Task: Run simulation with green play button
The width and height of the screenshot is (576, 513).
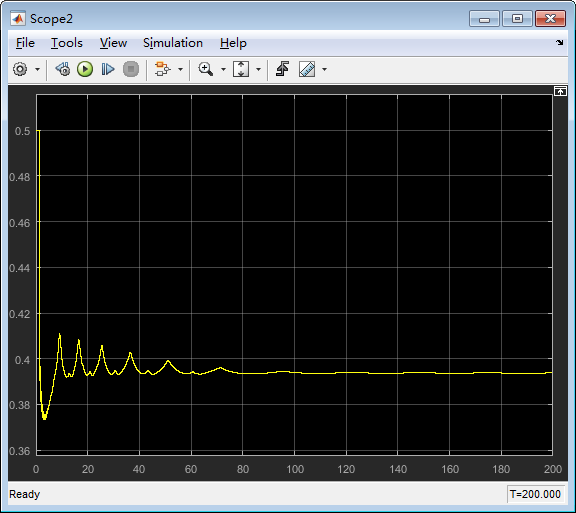Action: (x=85, y=69)
